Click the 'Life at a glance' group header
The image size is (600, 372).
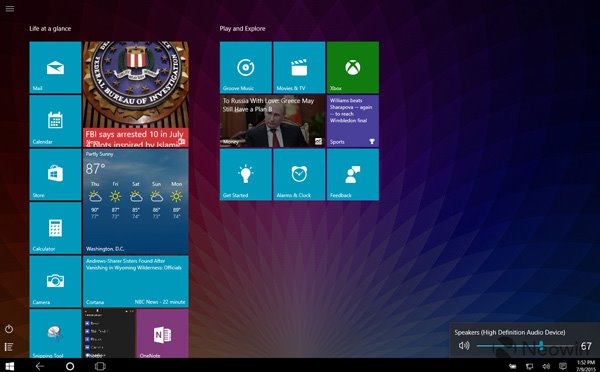point(50,29)
